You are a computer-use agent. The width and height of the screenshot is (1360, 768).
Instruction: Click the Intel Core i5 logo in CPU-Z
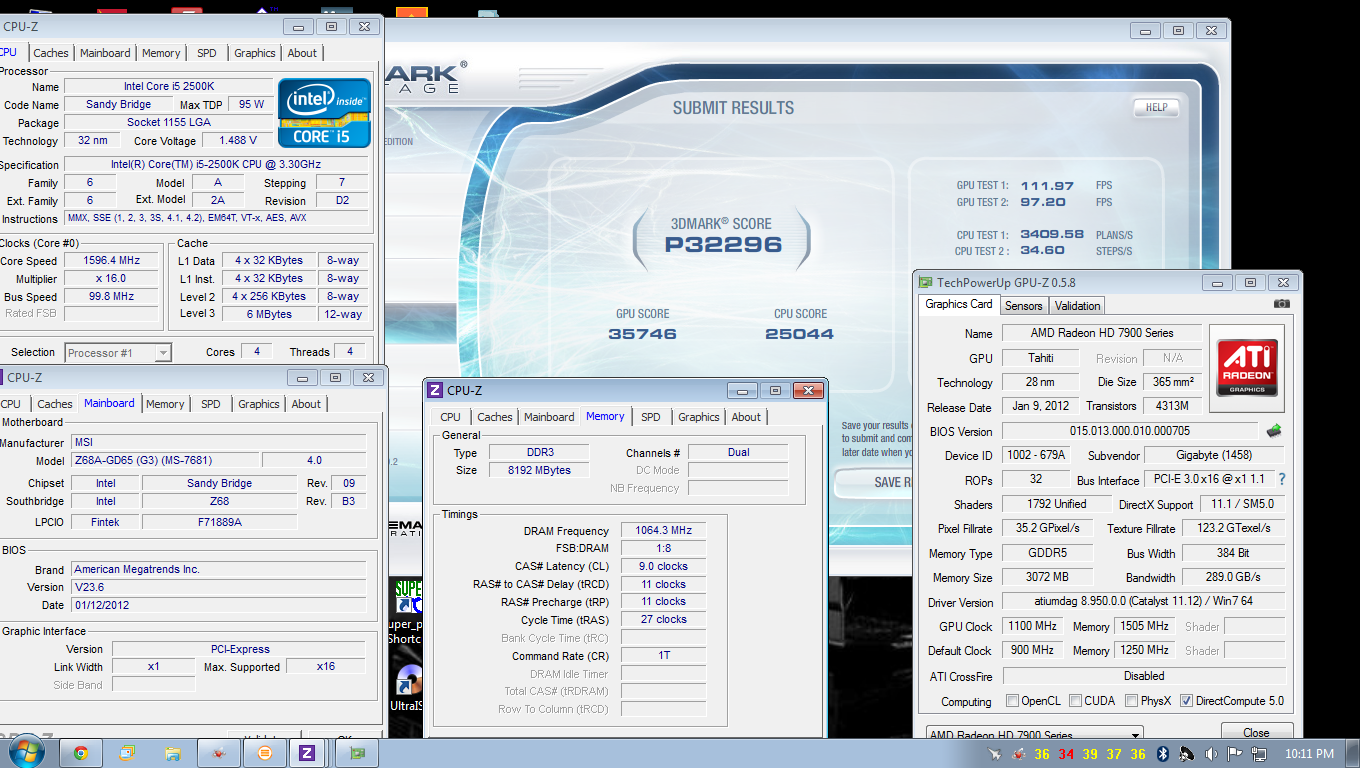coord(324,113)
